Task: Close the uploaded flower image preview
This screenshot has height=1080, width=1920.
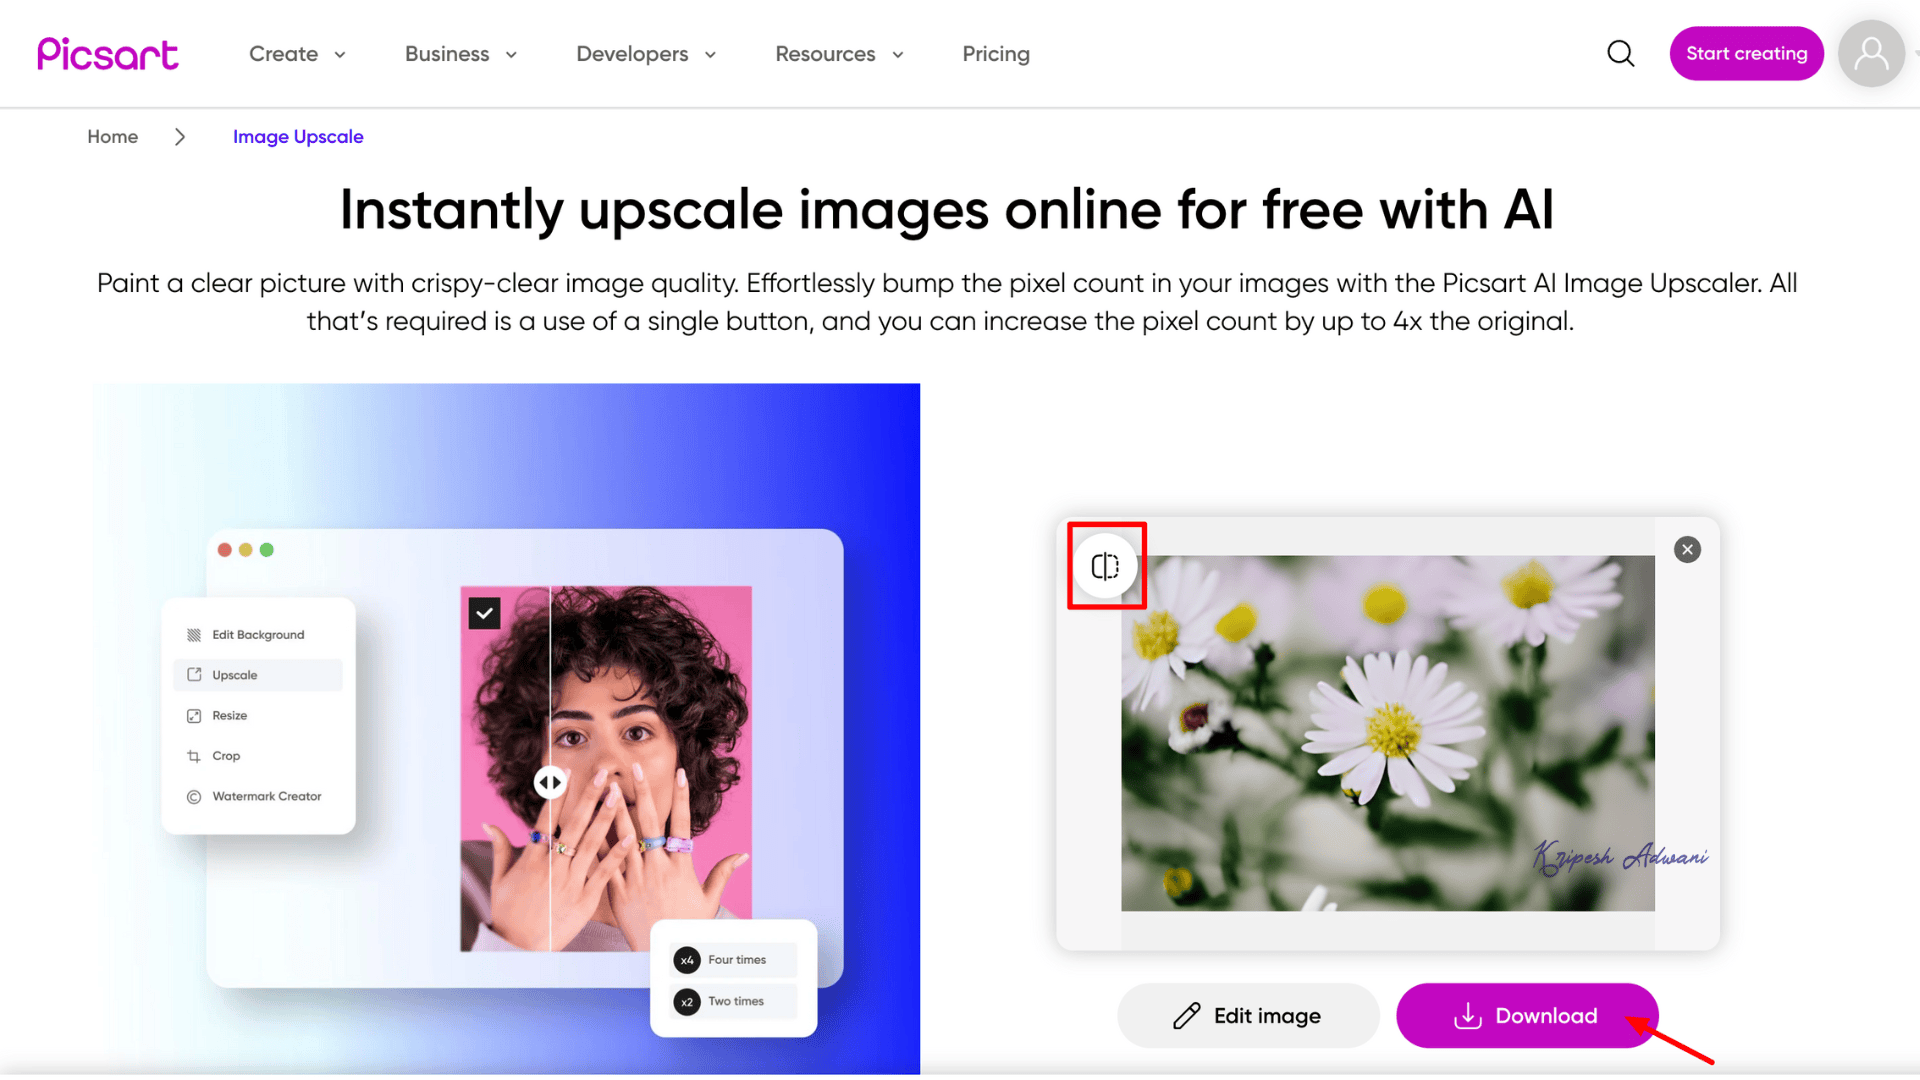Action: pyautogui.click(x=1687, y=550)
